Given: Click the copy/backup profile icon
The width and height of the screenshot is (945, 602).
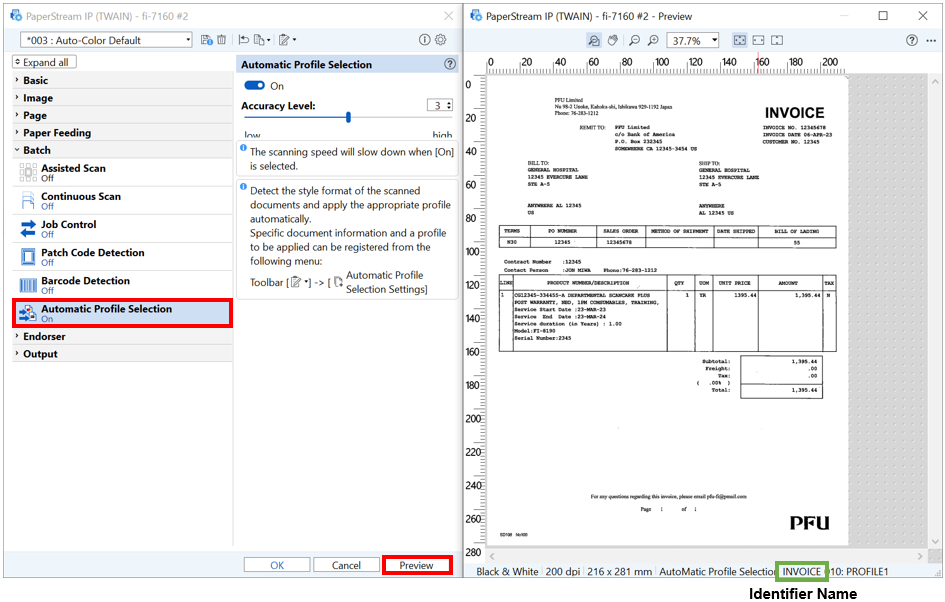Looking at the screenshot, I should click(x=259, y=40).
